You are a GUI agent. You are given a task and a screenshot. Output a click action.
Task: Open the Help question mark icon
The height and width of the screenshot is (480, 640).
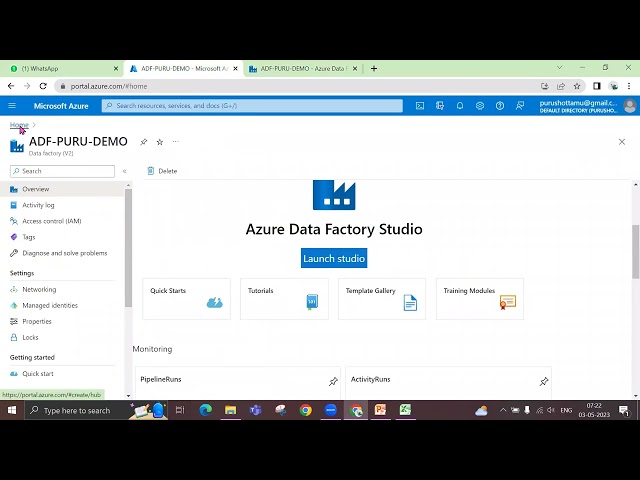pos(500,106)
